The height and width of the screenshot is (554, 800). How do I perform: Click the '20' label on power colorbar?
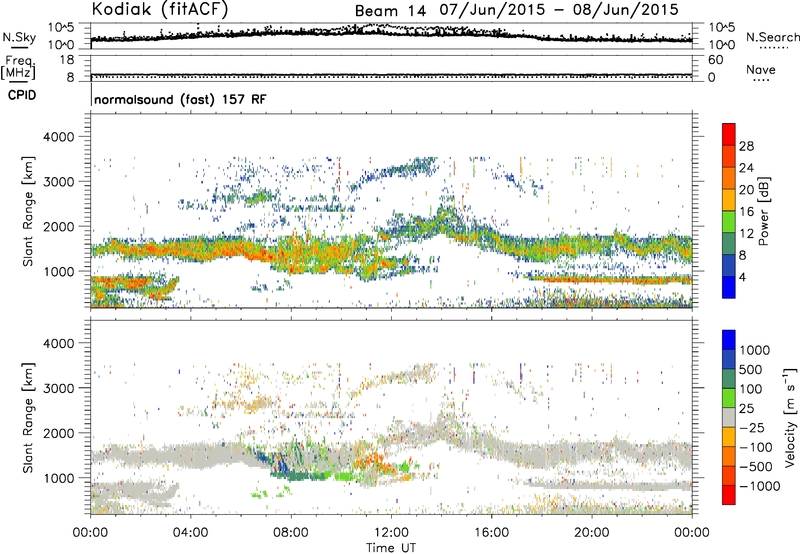pos(746,190)
